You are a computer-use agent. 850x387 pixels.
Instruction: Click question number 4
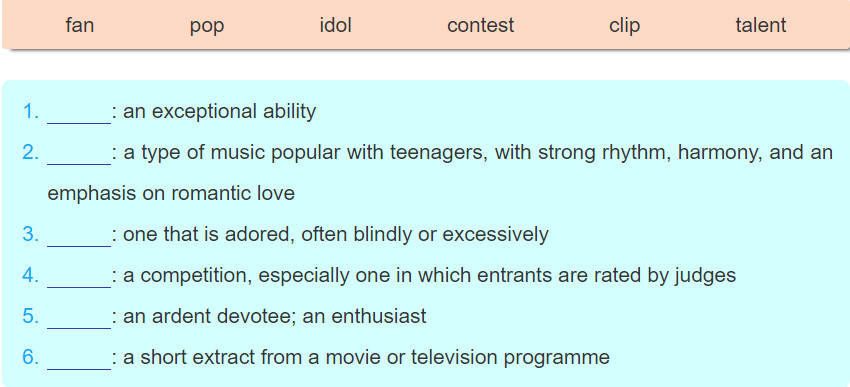31,276
